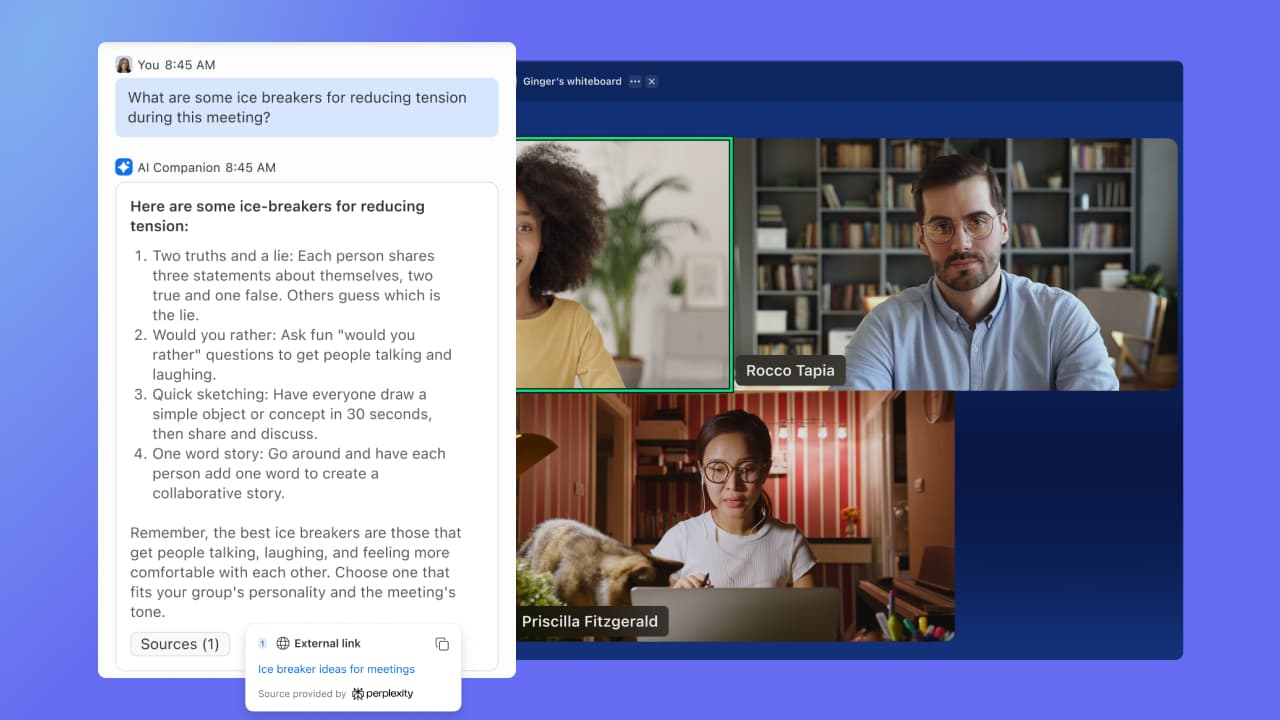Open more options for Ginger's whiteboard
This screenshot has height=720, width=1280.
[635, 82]
